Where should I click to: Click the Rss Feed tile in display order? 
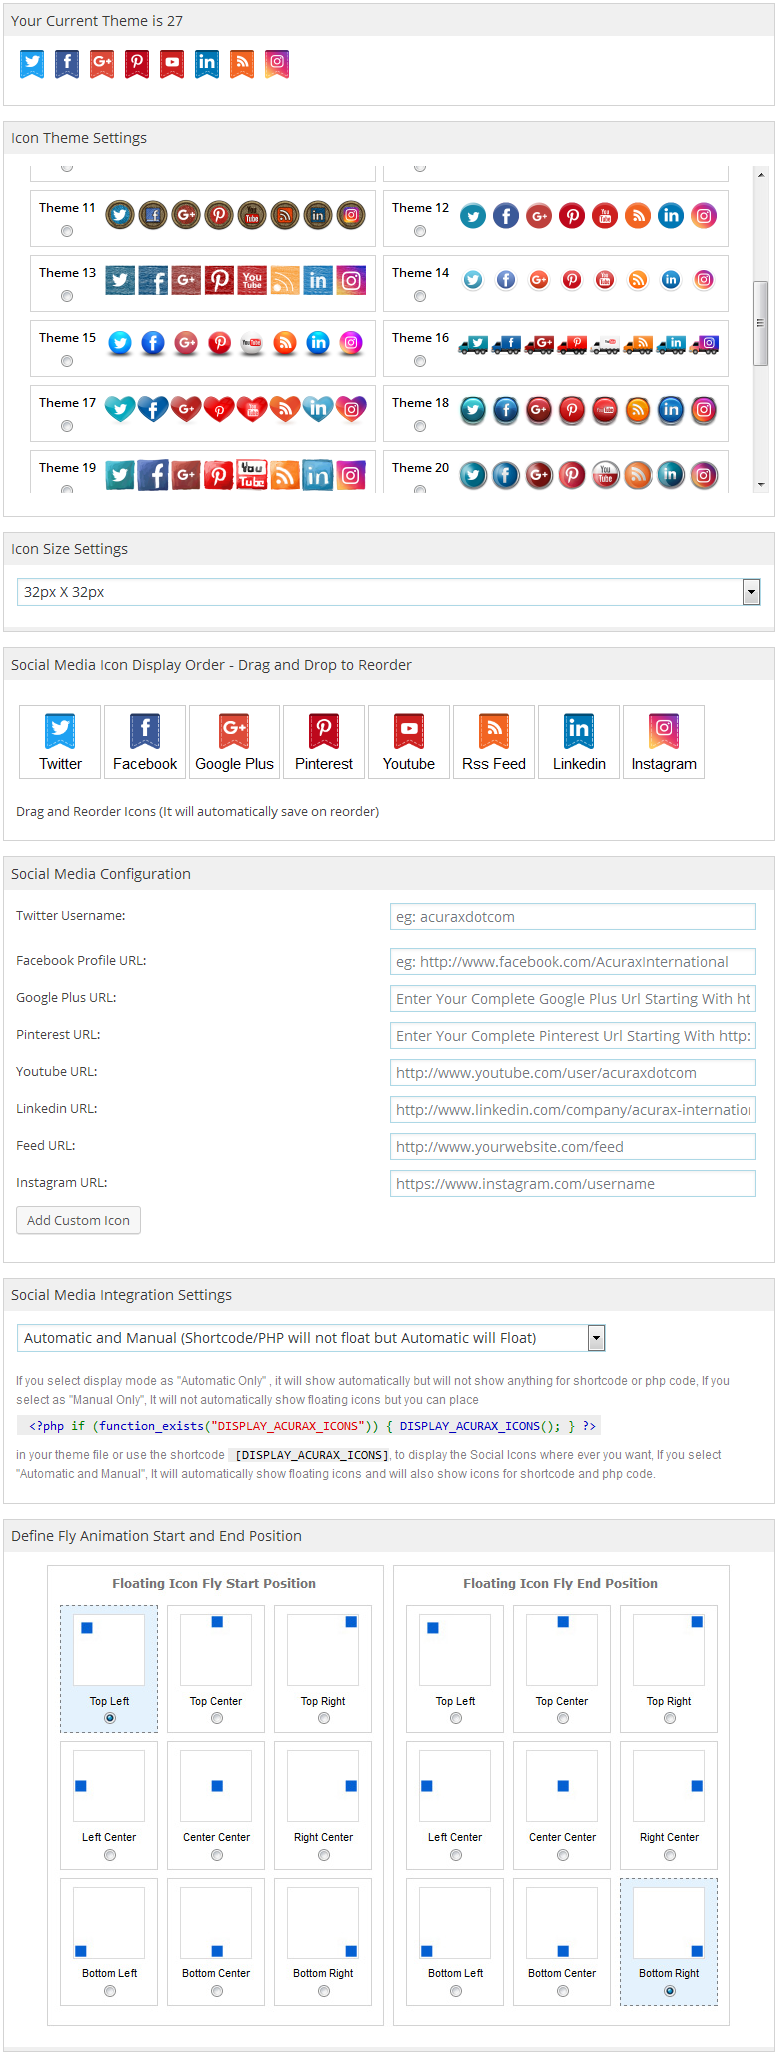coord(494,742)
